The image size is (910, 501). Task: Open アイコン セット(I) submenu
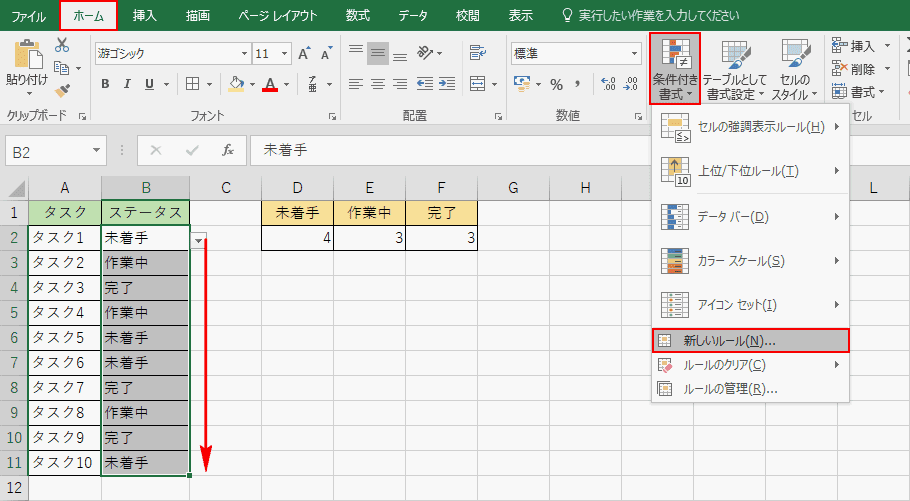[x=750, y=305]
